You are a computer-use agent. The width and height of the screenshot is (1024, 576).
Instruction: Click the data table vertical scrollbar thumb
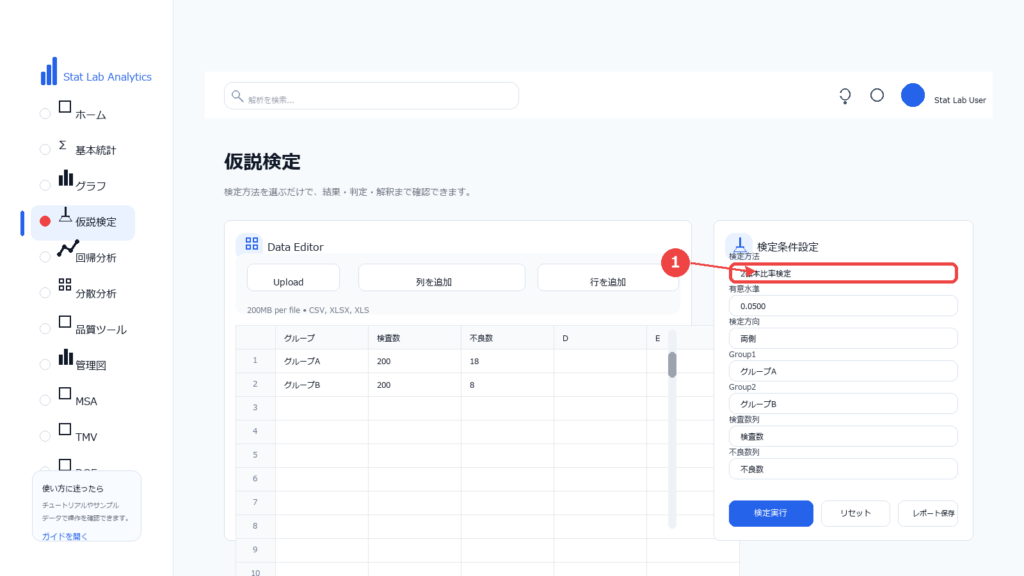tap(672, 364)
